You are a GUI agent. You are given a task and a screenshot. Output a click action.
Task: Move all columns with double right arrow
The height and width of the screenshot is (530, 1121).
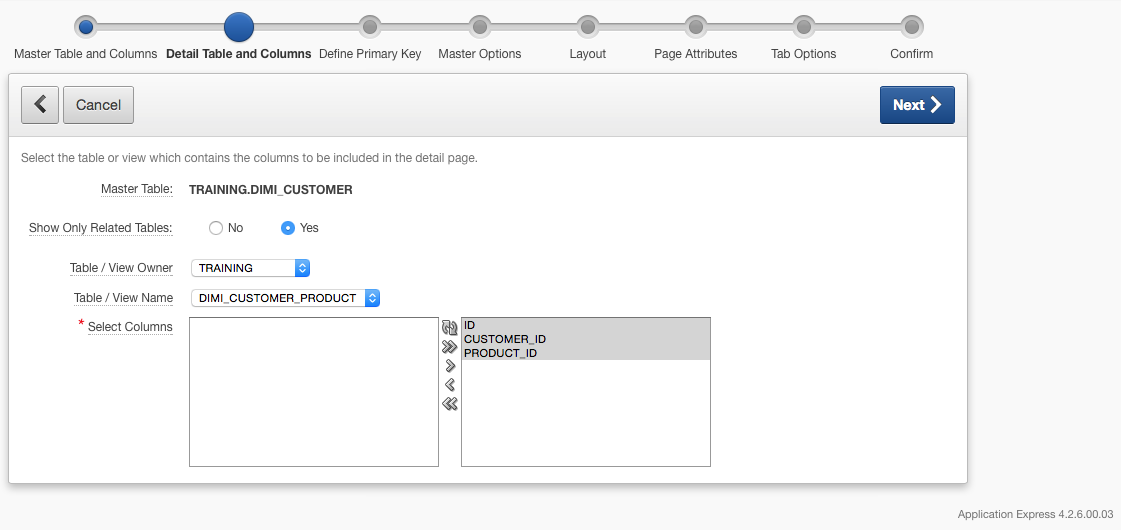pos(450,347)
